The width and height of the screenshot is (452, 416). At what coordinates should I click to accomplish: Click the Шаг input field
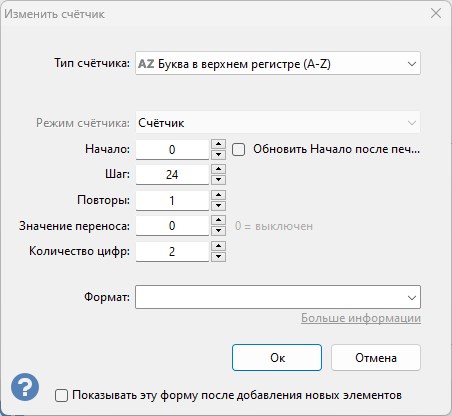172,175
